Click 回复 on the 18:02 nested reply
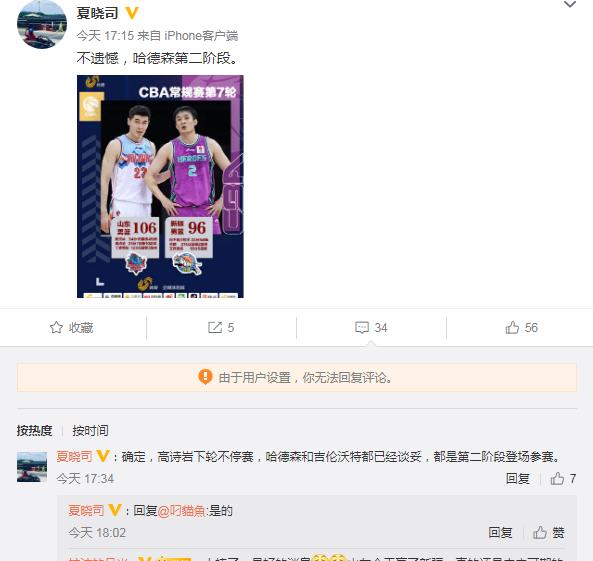The height and width of the screenshot is (561, 593). tap(500, 533)
